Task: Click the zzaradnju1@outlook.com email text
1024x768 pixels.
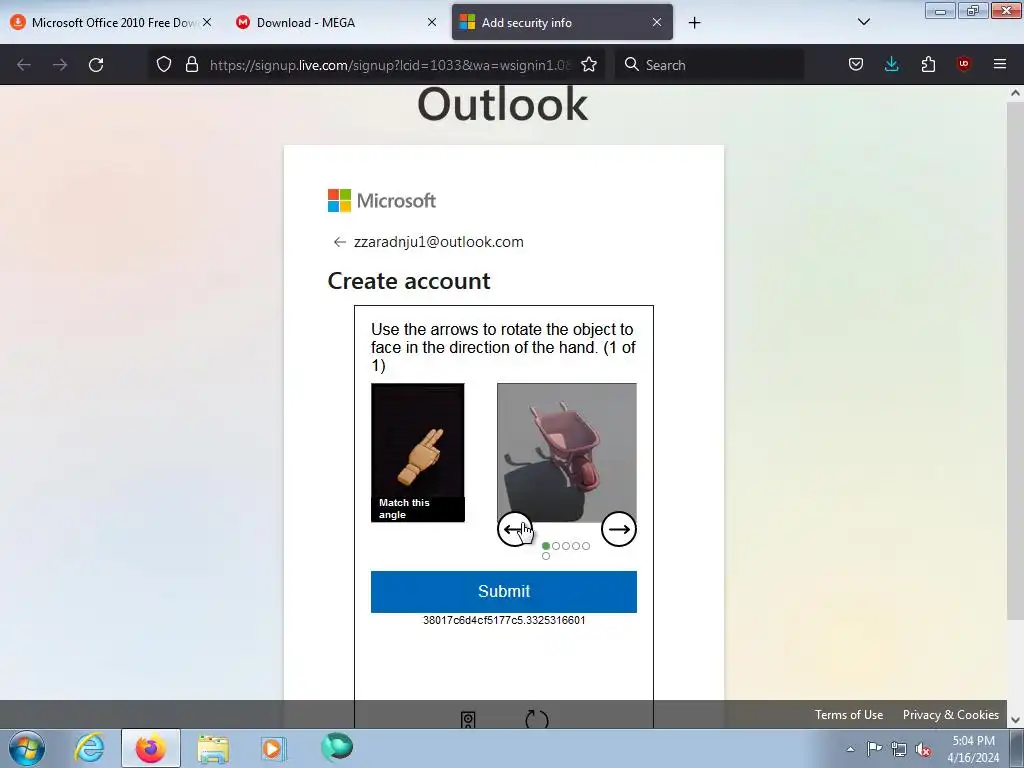Action: pos(439,242)
